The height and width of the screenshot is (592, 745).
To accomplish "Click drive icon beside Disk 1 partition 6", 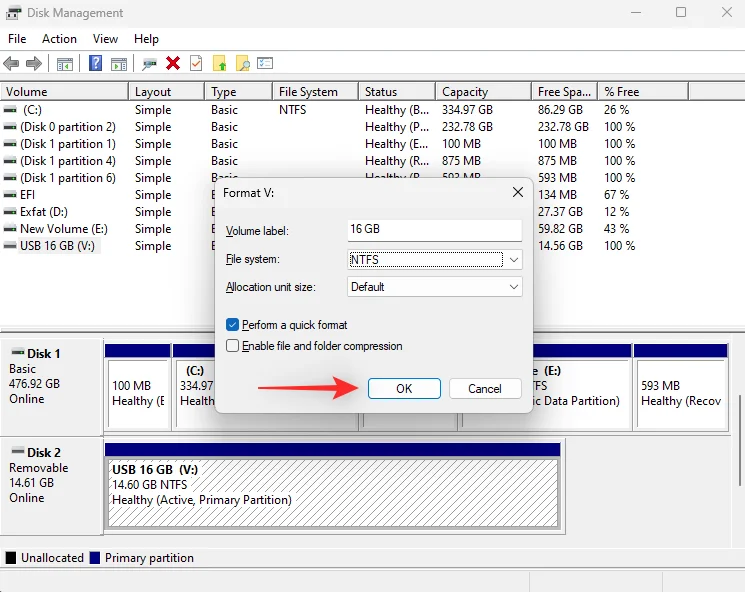I will click(x=10, y=178).
